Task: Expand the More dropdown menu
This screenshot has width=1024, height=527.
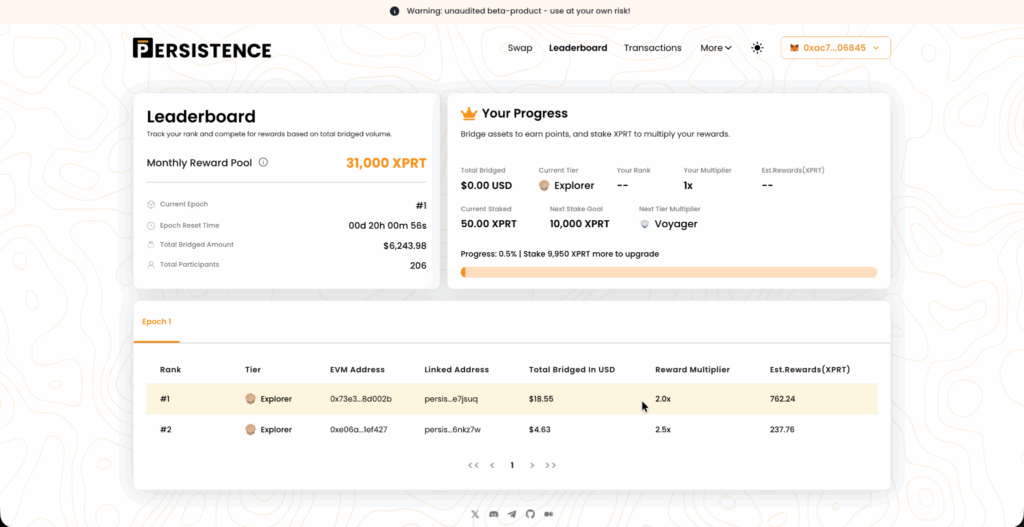Action: (x=715, y=48)
